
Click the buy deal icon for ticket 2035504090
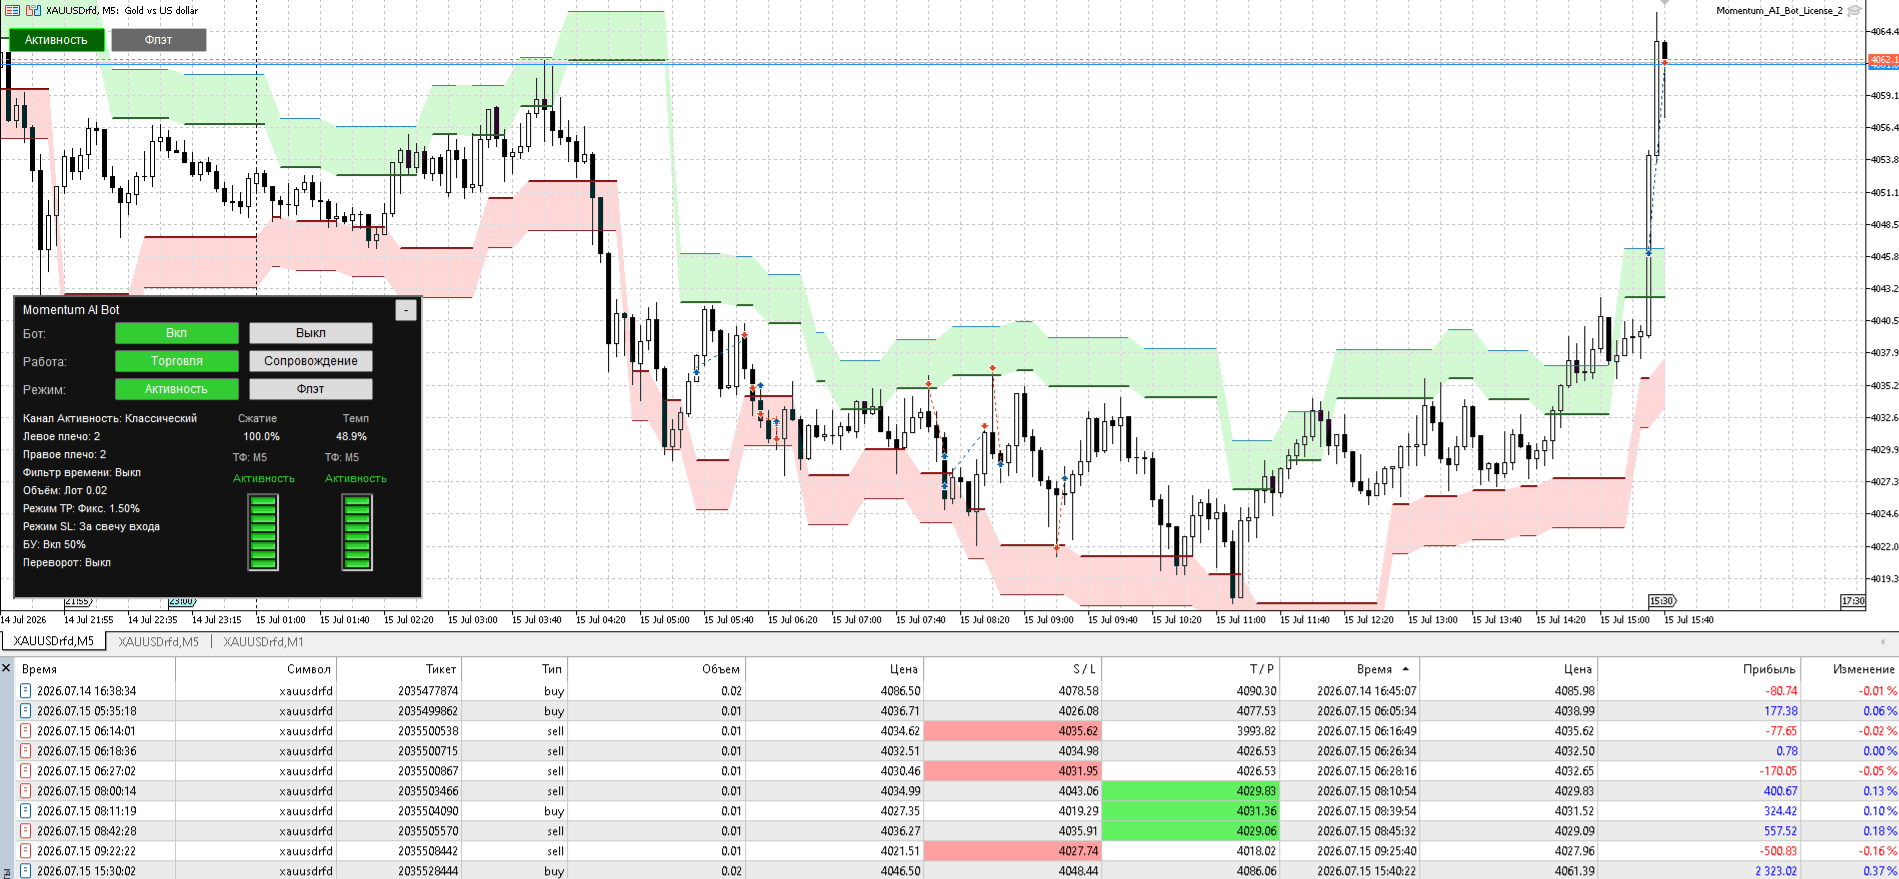pos(26,811)
